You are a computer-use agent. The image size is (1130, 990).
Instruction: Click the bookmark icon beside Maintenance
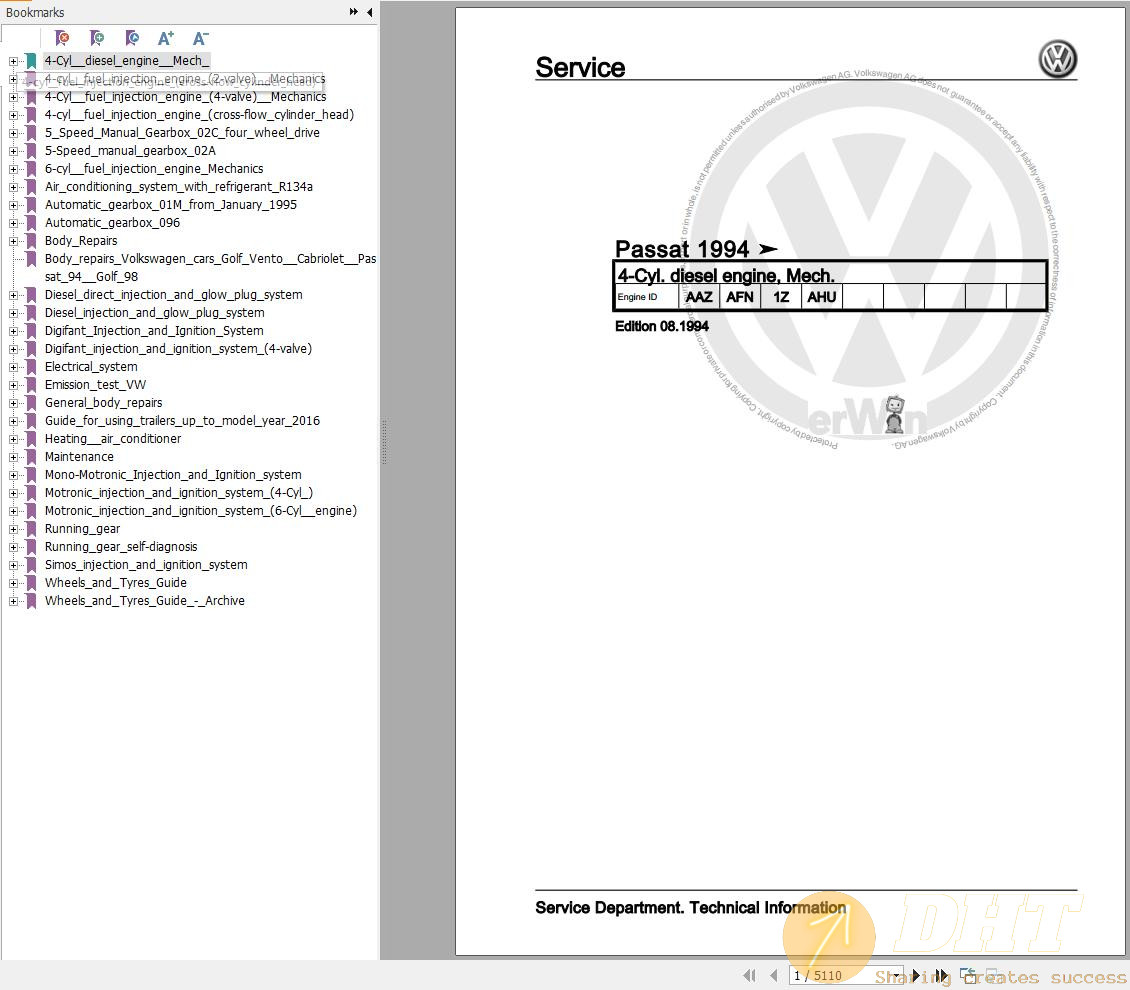coord(31,457)
